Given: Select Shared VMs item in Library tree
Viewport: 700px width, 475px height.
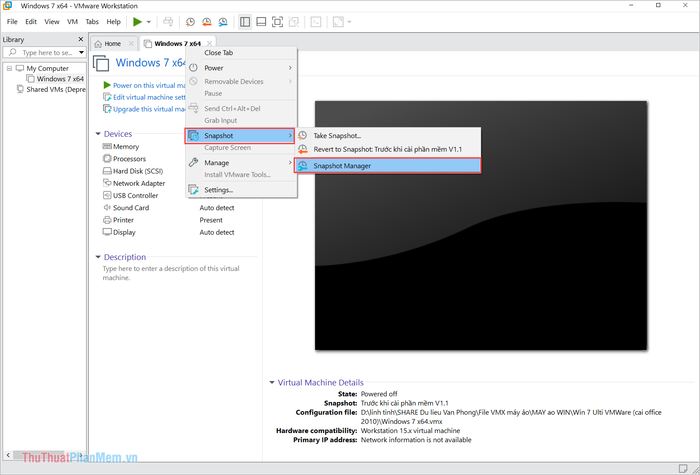Looking at the screenshot, I should point(50,89).
